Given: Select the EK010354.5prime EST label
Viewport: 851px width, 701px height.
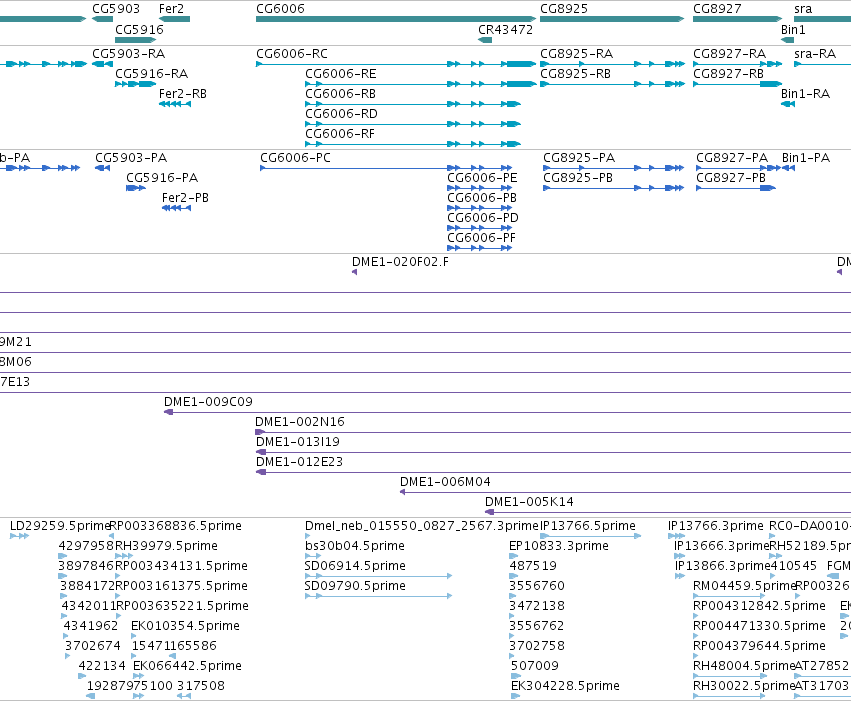Looking at the screenshot, I should tap(185, 627).
